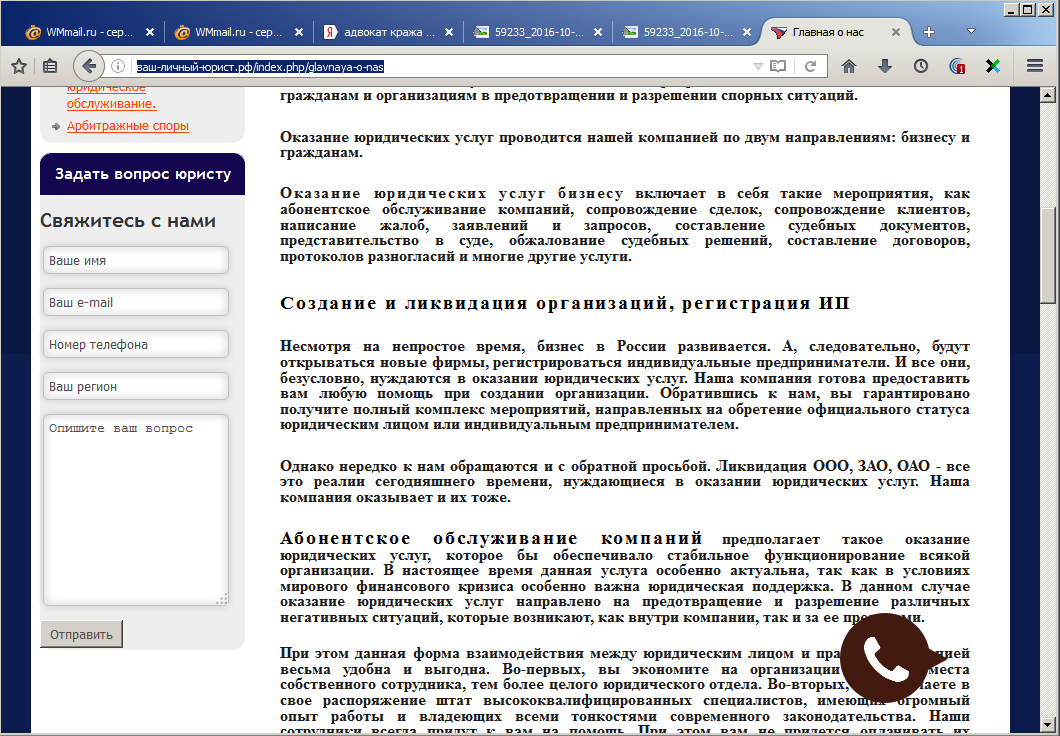Focus the 'Номер телефона' input field

[136, 344]
